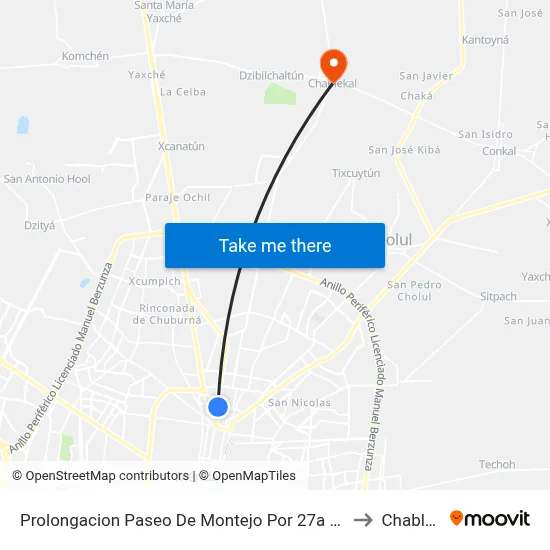Click the blue lake near San Antonio Hool
The height and width of the screenshot is (550, 550).
coord(23,125)
